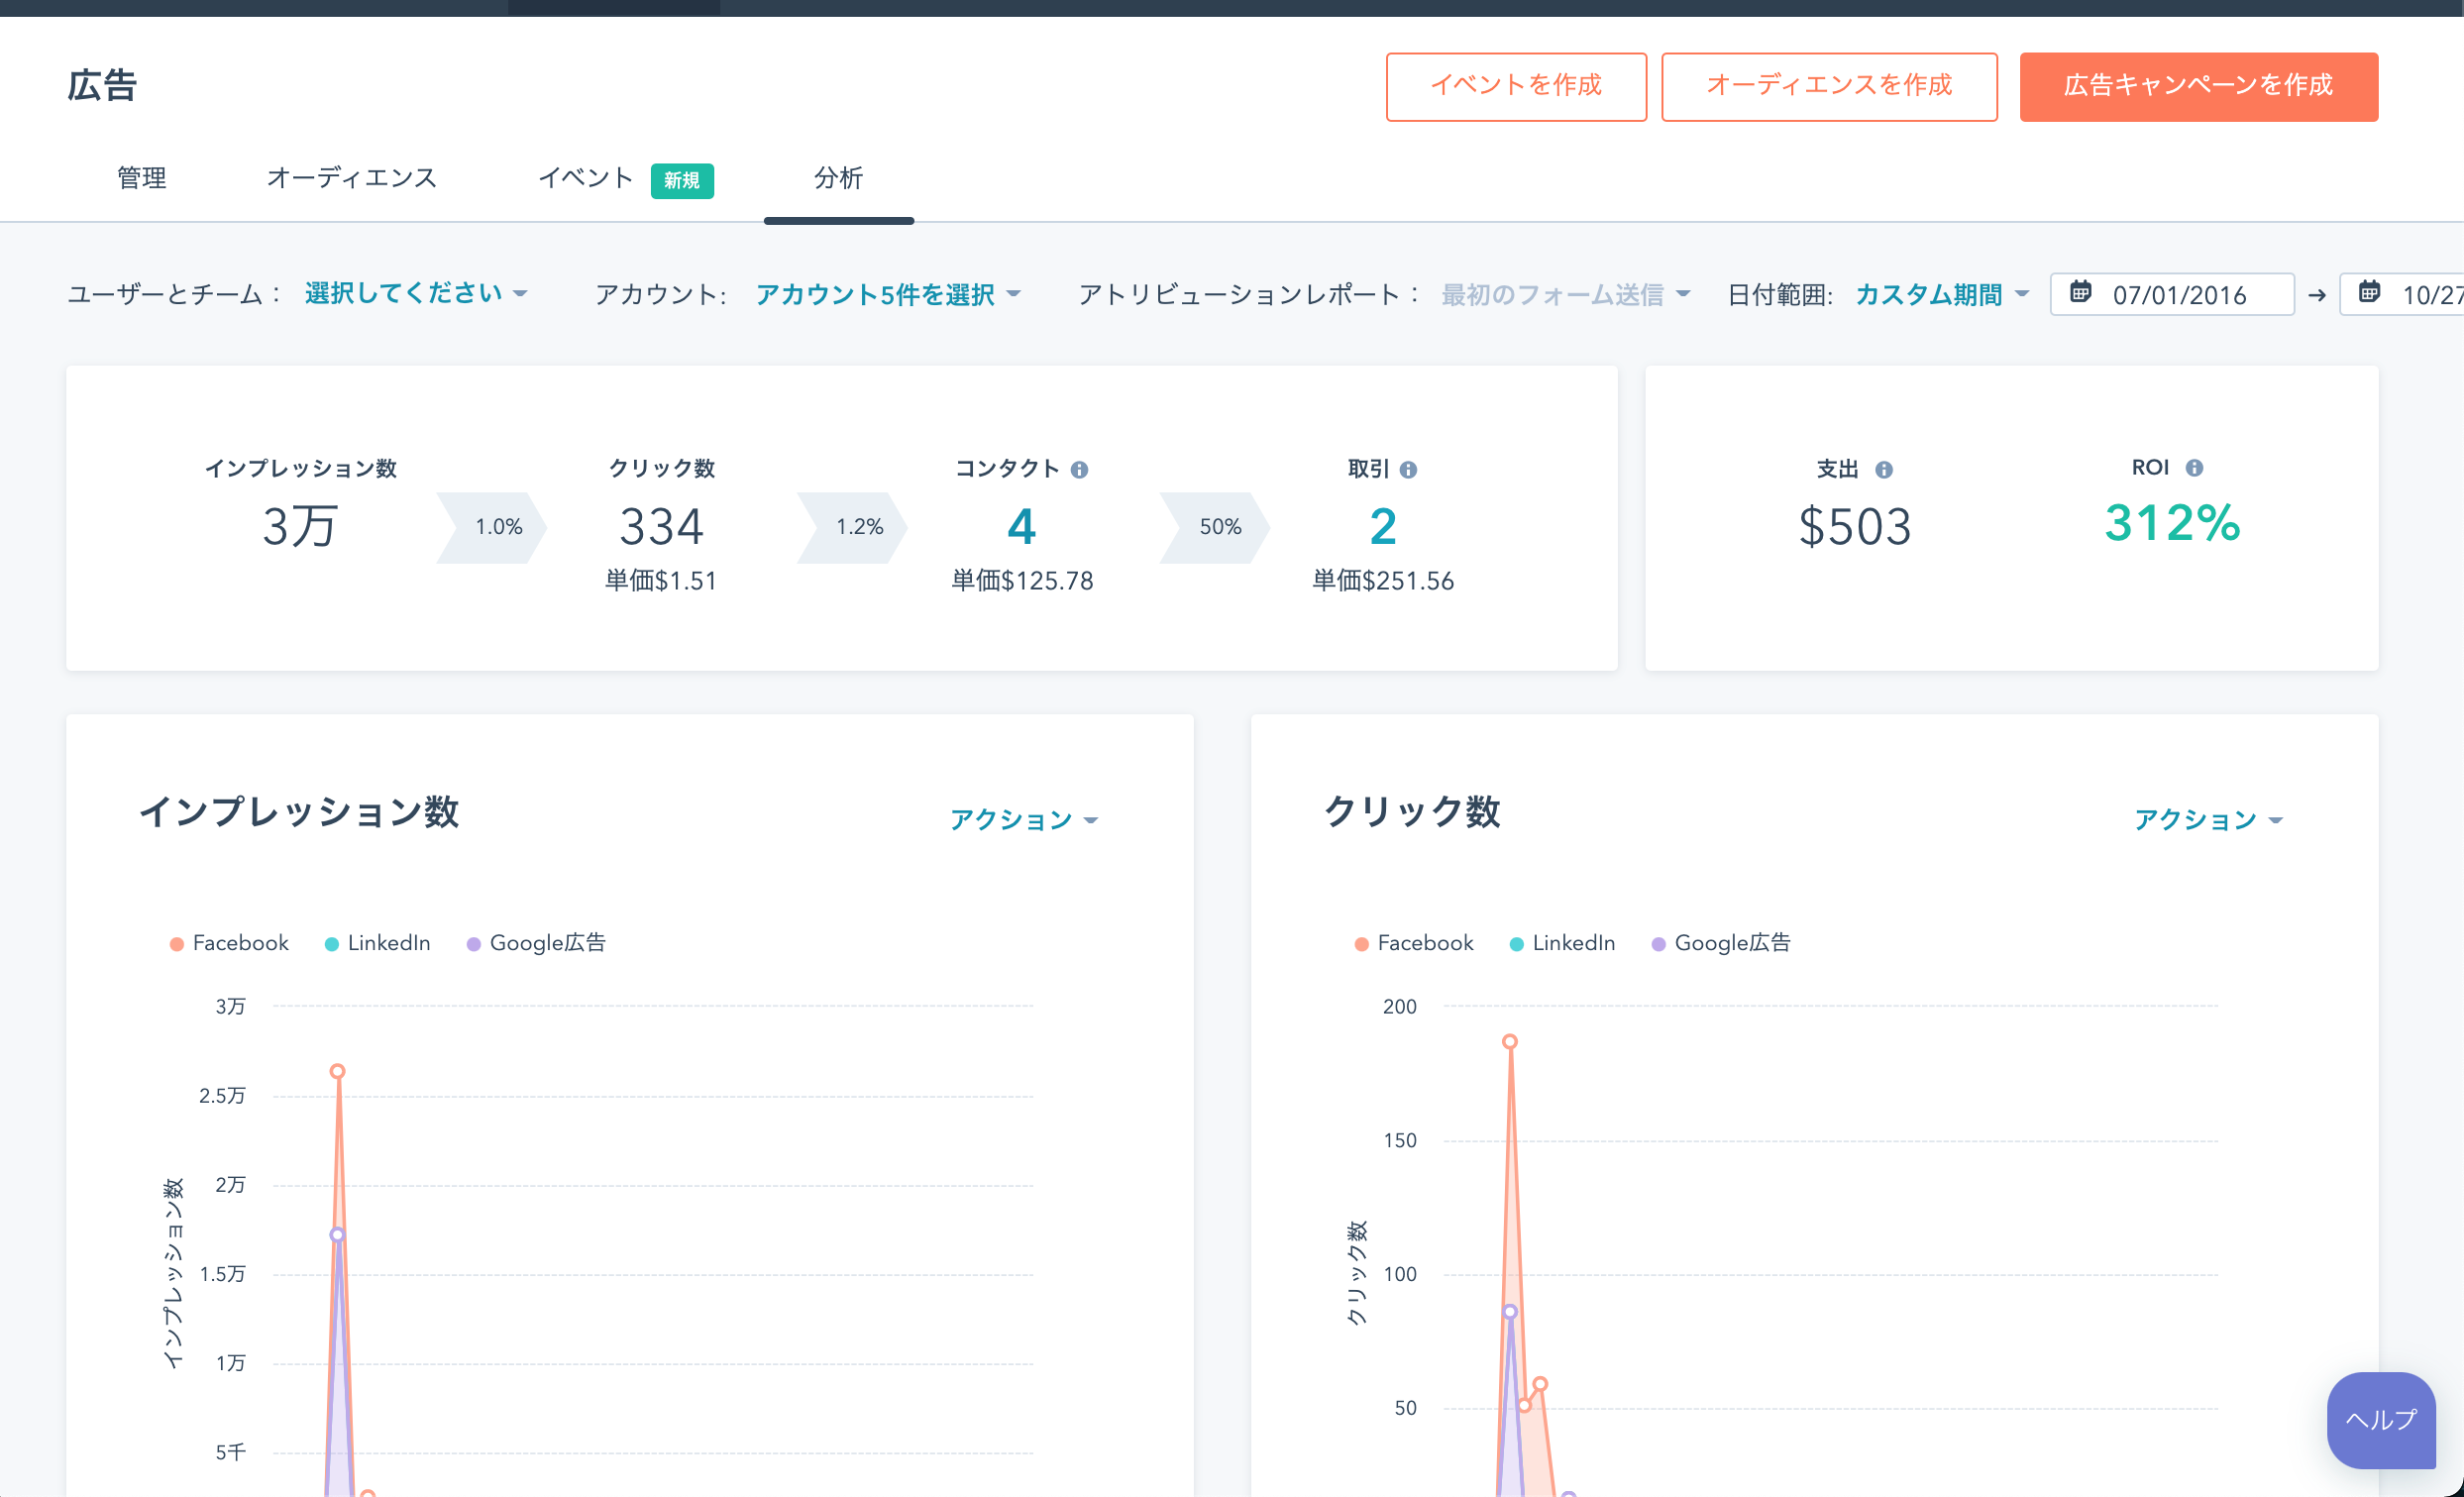Click the オーディエンスを作成 button
The height and width of the screenshot is (1497, 2464).
click(1829, 87)
